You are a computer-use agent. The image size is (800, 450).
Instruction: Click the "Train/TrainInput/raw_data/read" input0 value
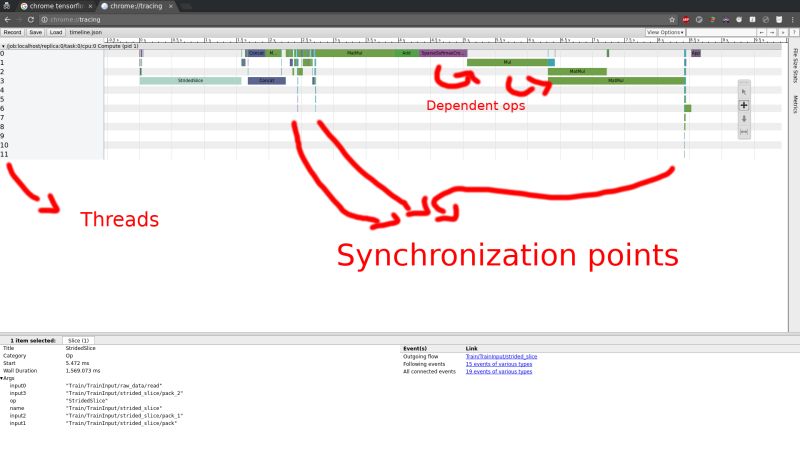[113, 386]
